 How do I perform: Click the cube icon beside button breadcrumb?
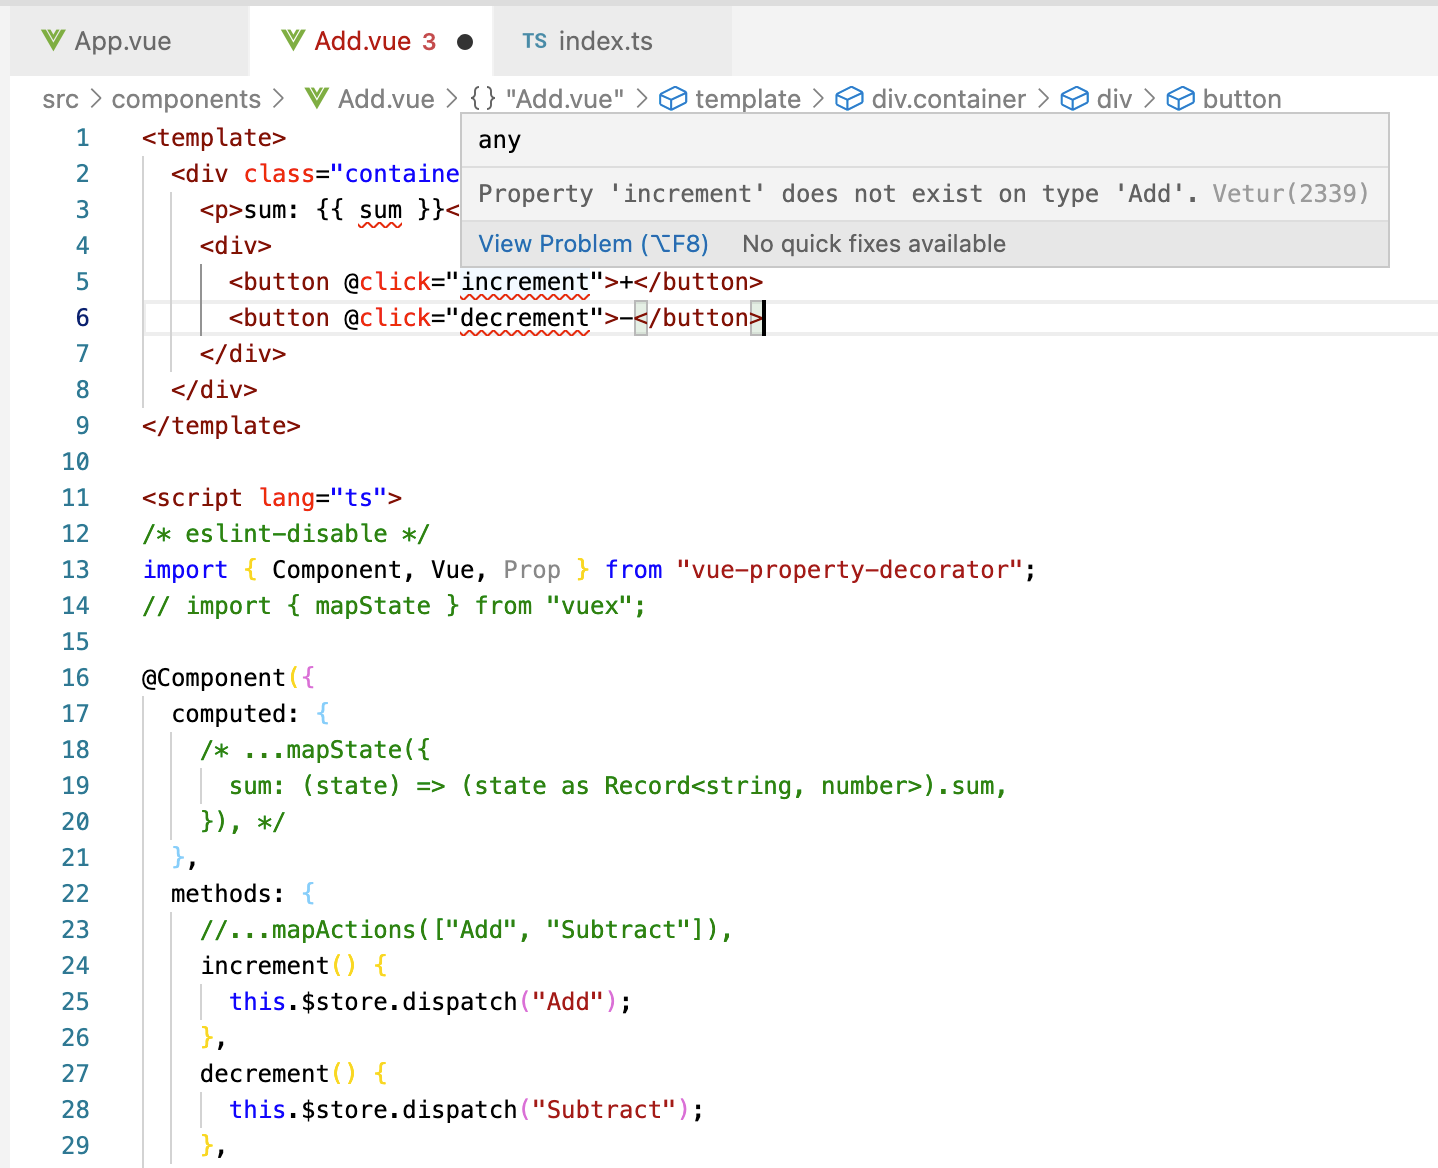pyautogui.click(x=1181, y=98)
